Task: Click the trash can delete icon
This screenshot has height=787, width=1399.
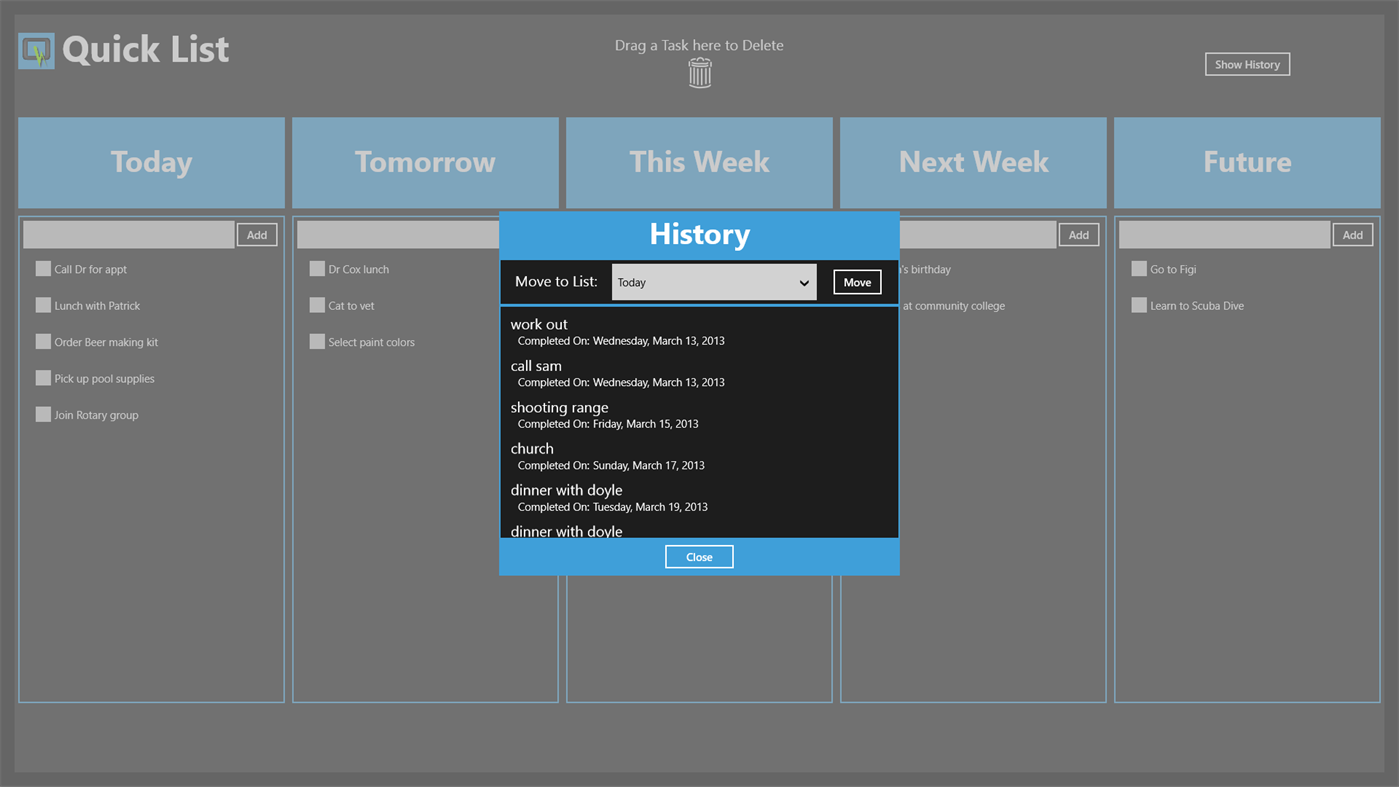Action: point(699,72)
